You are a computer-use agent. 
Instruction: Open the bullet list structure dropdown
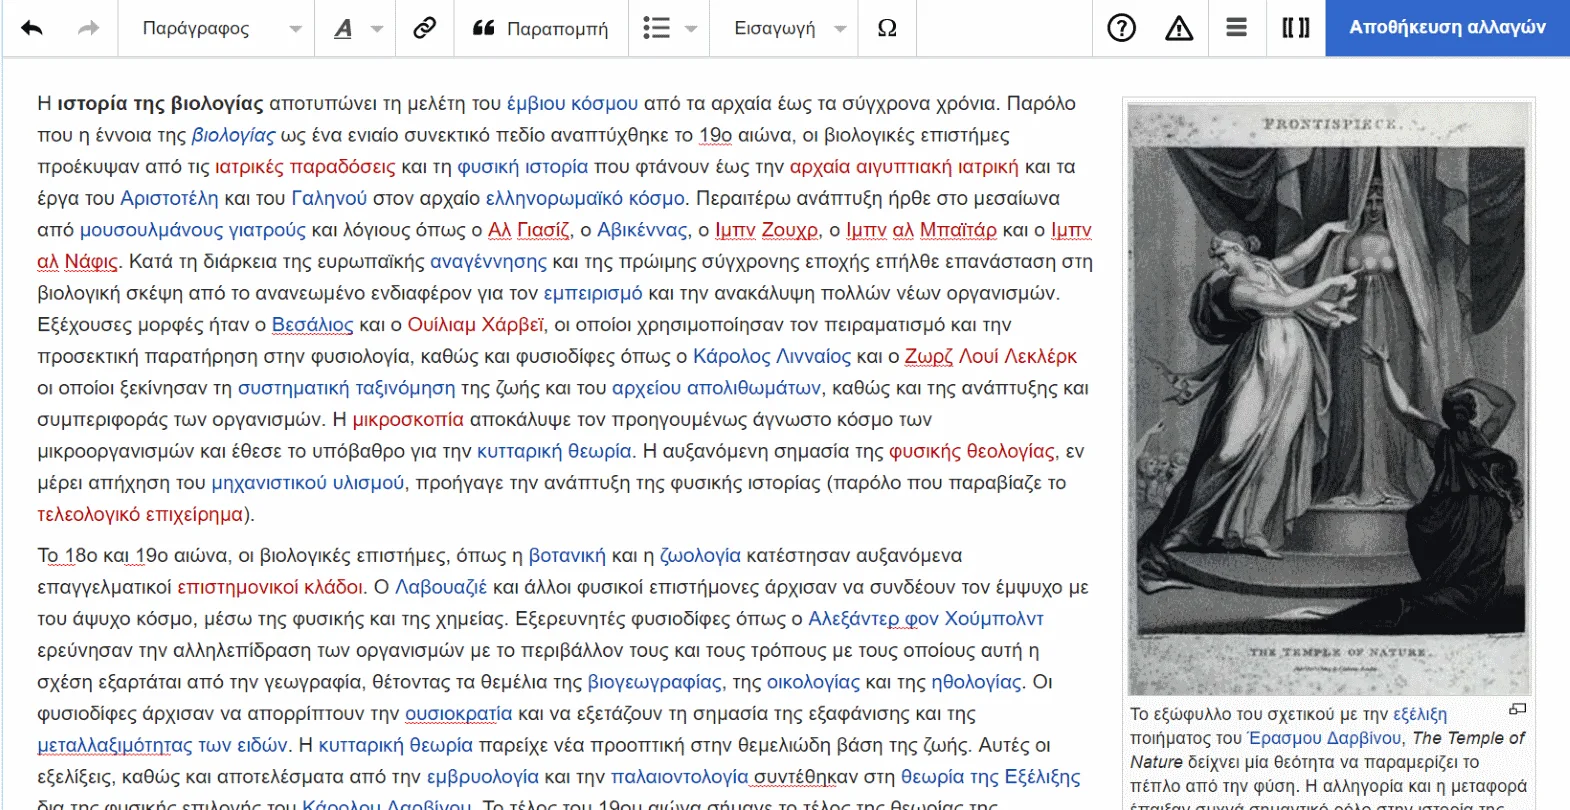[x=669, y=28]
